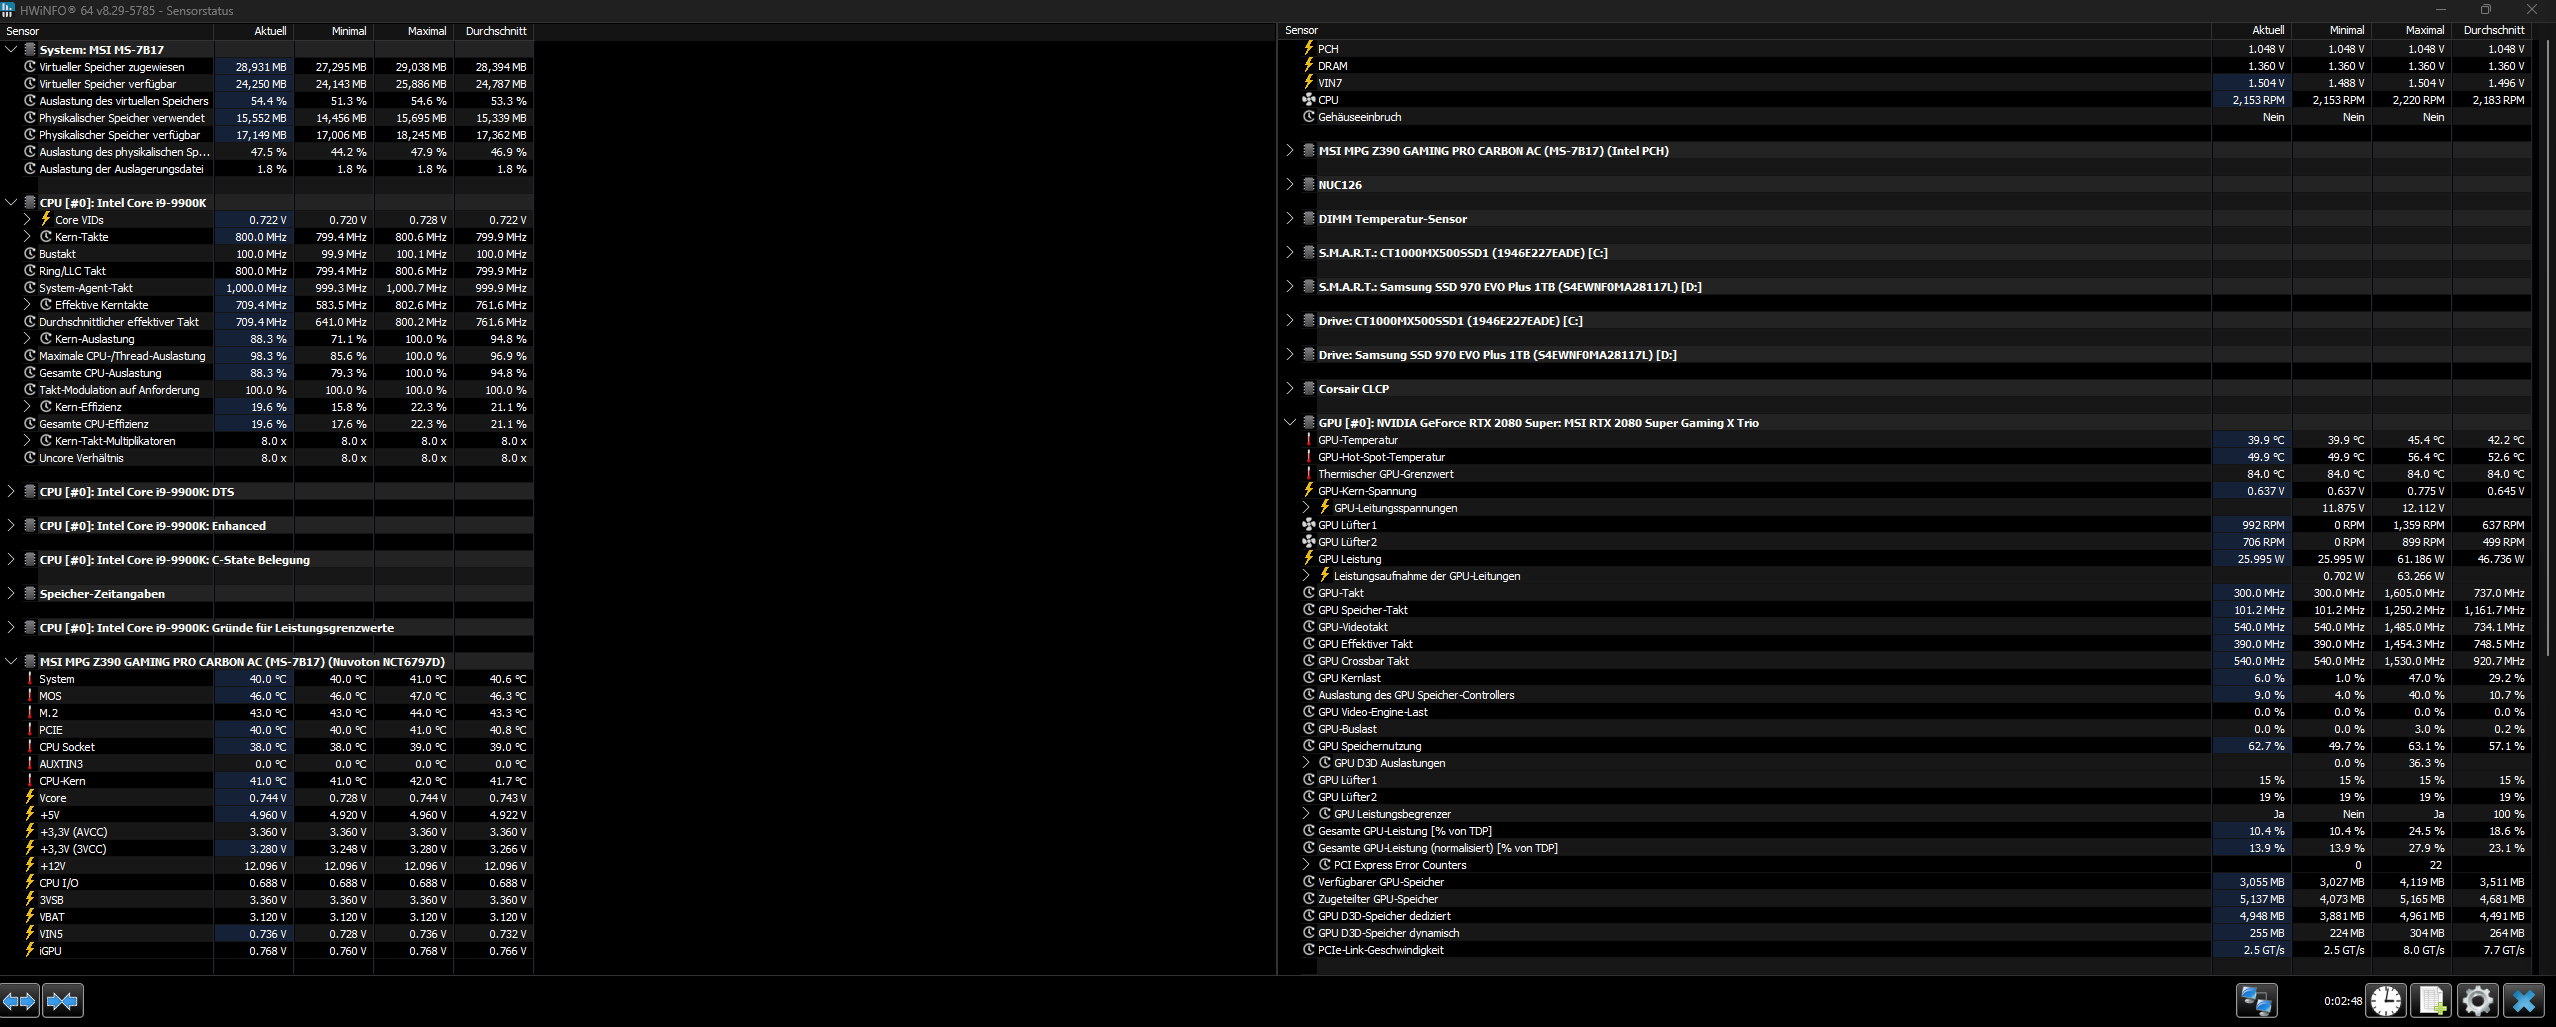
Task: Click the left panel Maximal column header
Action: click(414, 31)
